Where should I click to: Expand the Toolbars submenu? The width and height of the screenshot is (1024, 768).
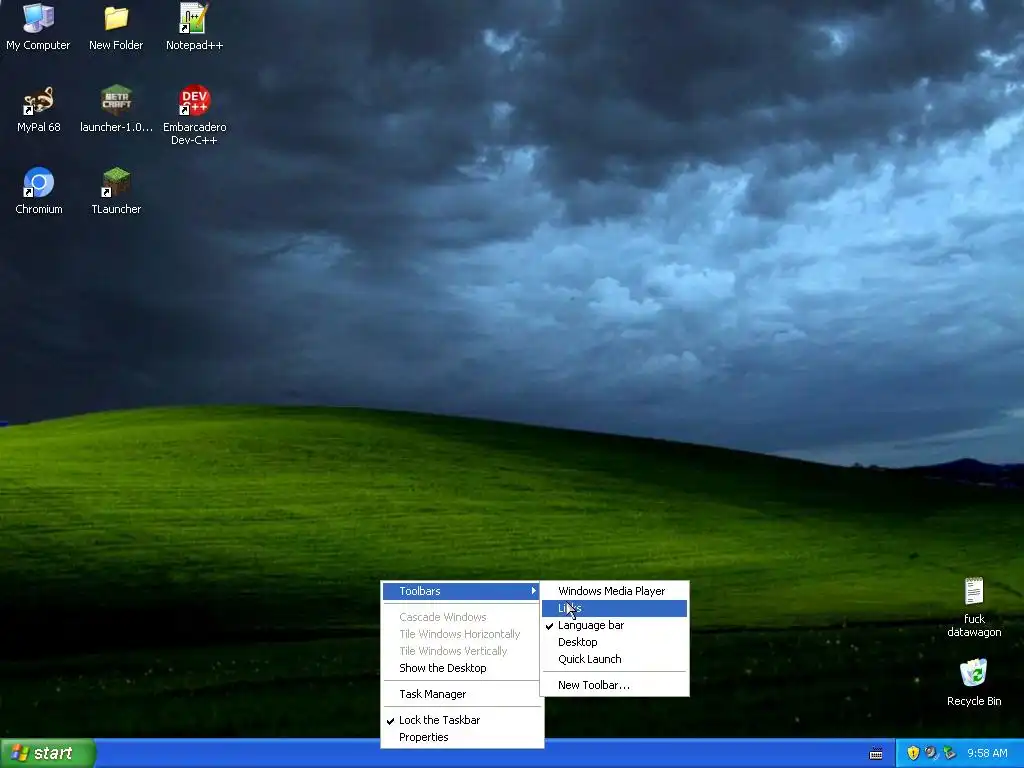pos(462,591)
